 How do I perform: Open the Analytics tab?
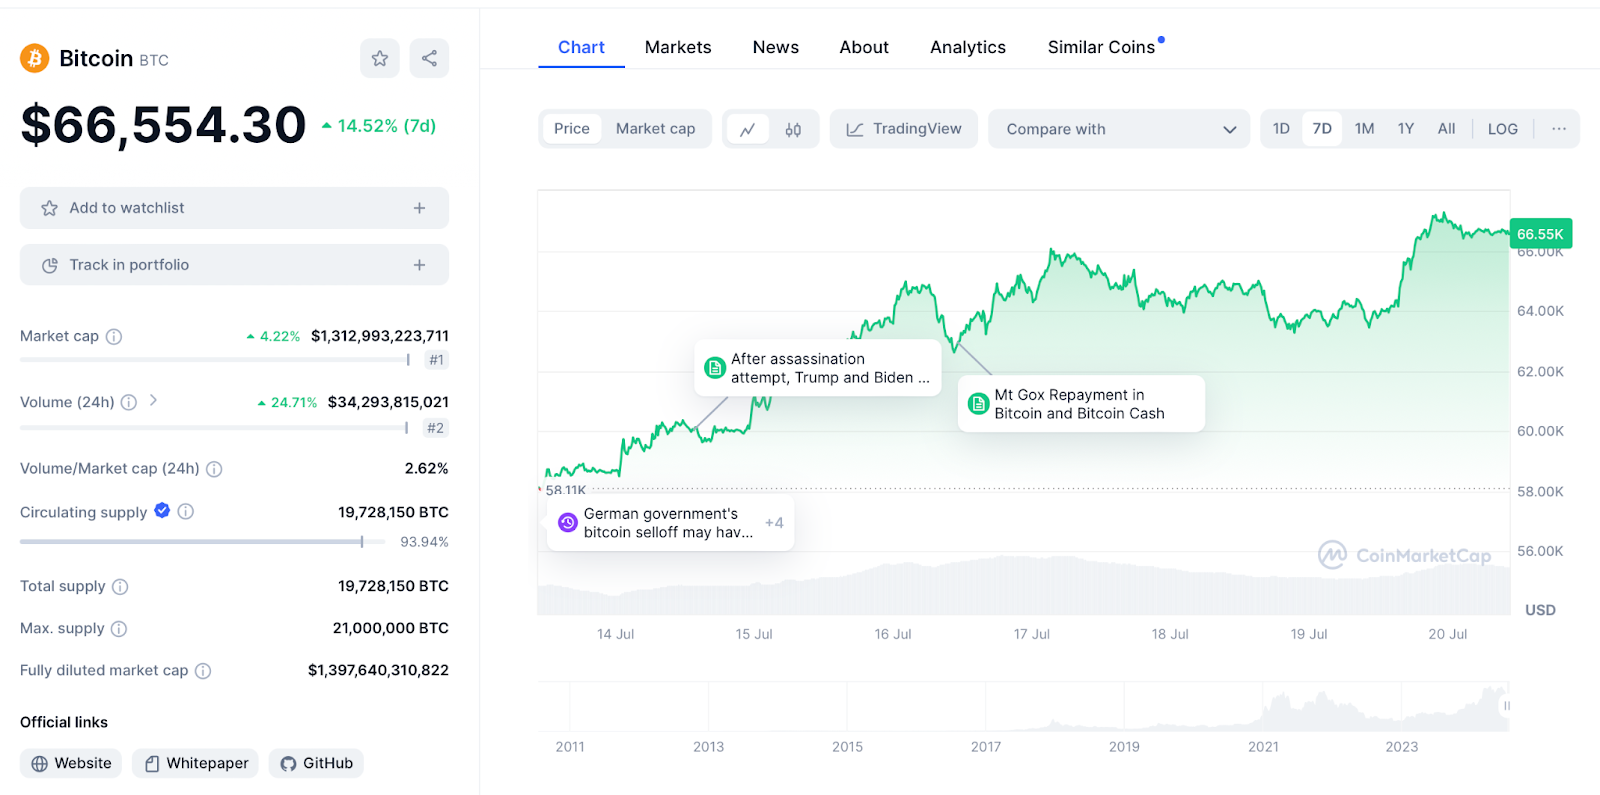(968, 47)
